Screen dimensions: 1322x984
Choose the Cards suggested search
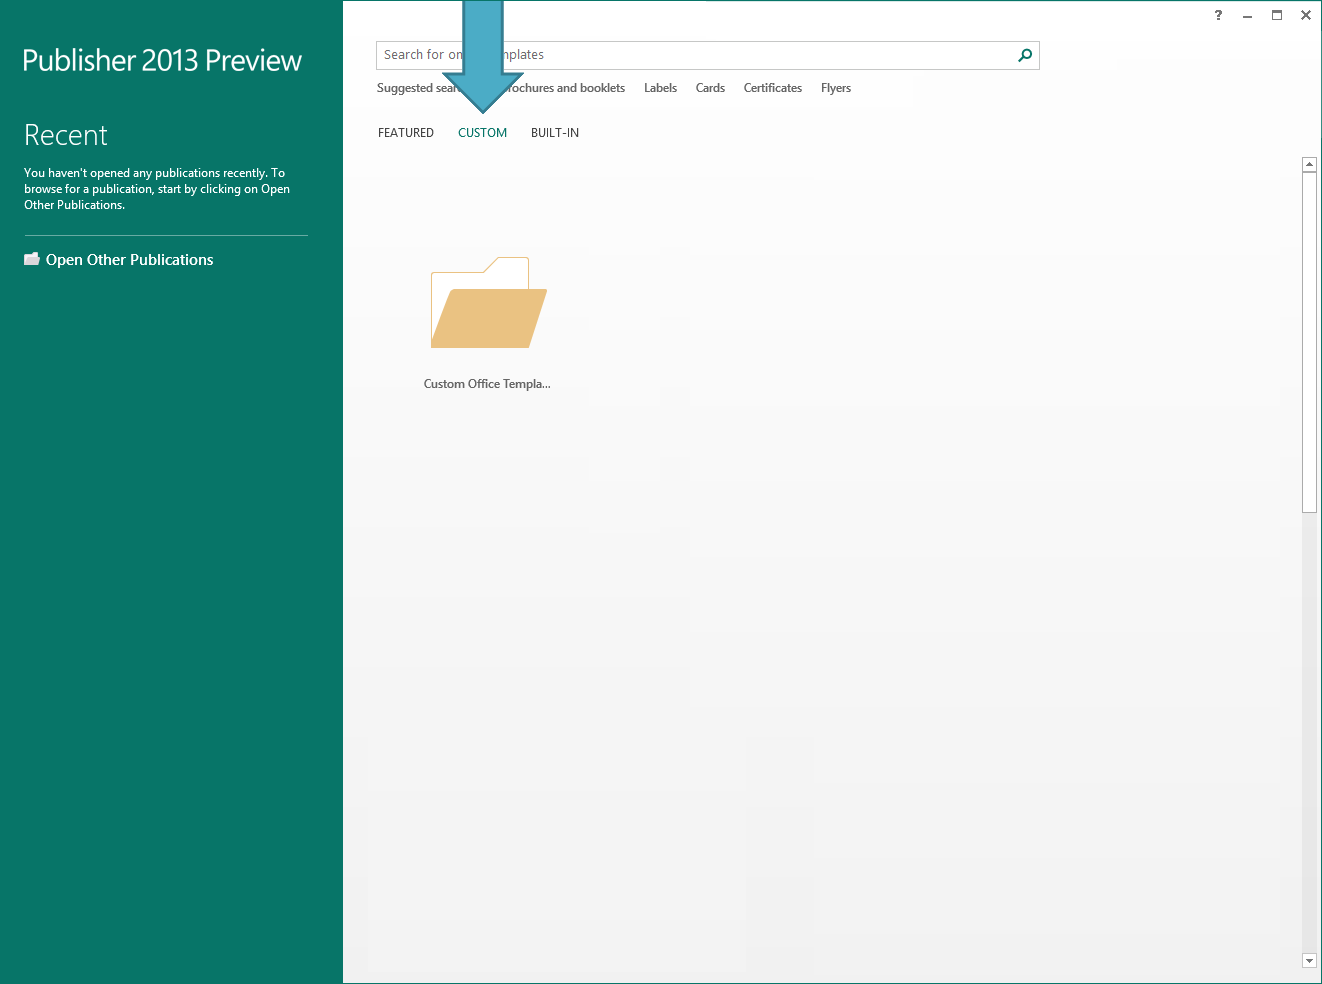point(710,88)
